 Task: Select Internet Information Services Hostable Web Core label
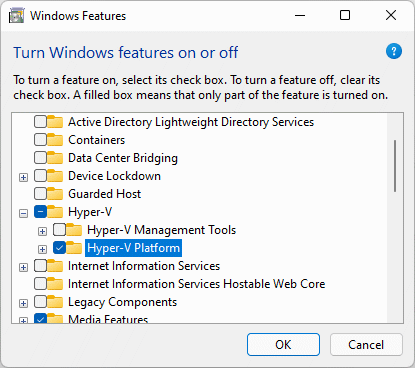tap(197, 284)
